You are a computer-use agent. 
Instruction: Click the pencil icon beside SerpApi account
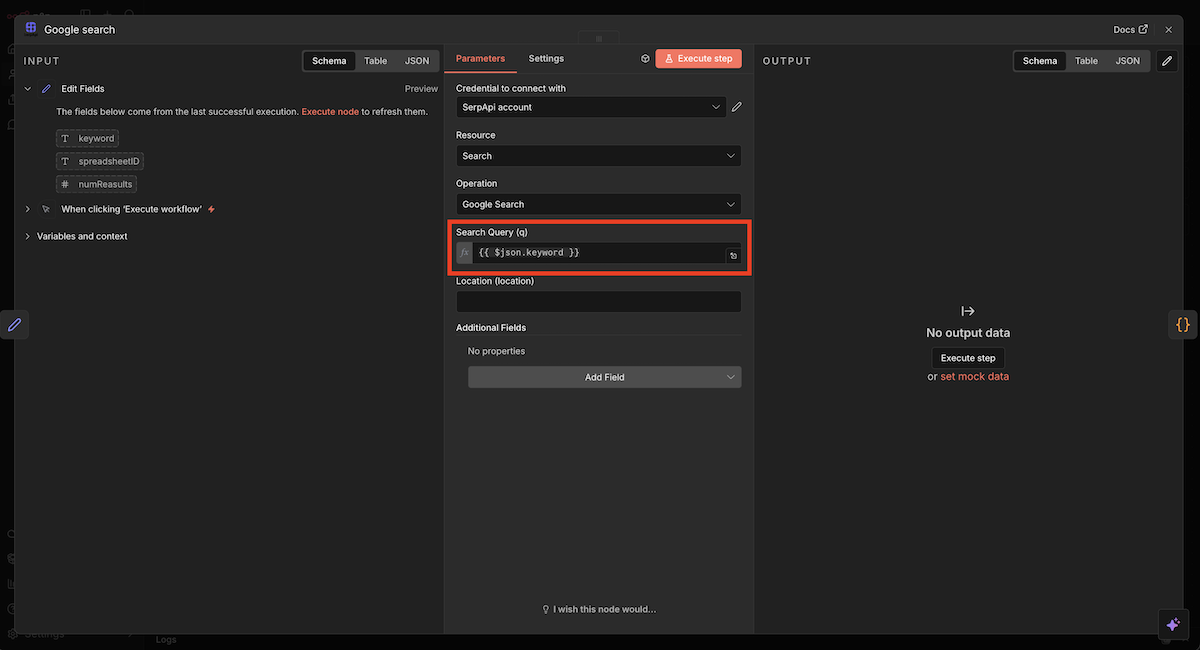tap(737, 107)
